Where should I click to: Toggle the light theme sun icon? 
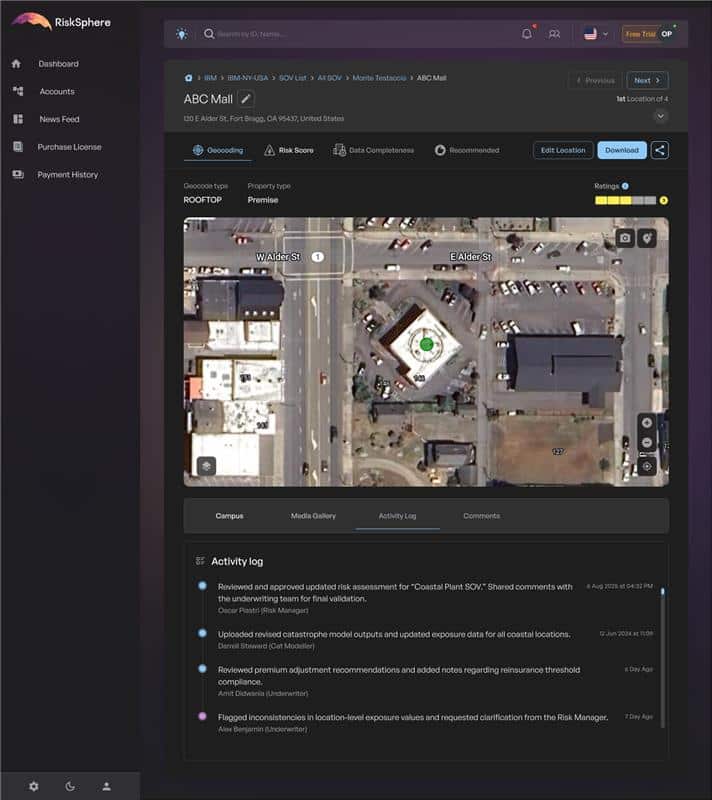point(181,34)
